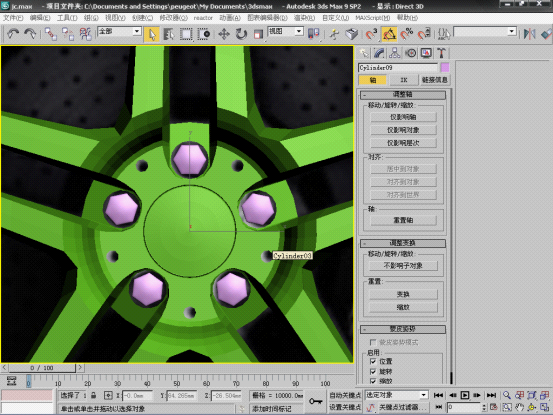Viewport: 553px width, 415px height.
Task: Switch to the IK tab
Action: (x=403, y=80)
